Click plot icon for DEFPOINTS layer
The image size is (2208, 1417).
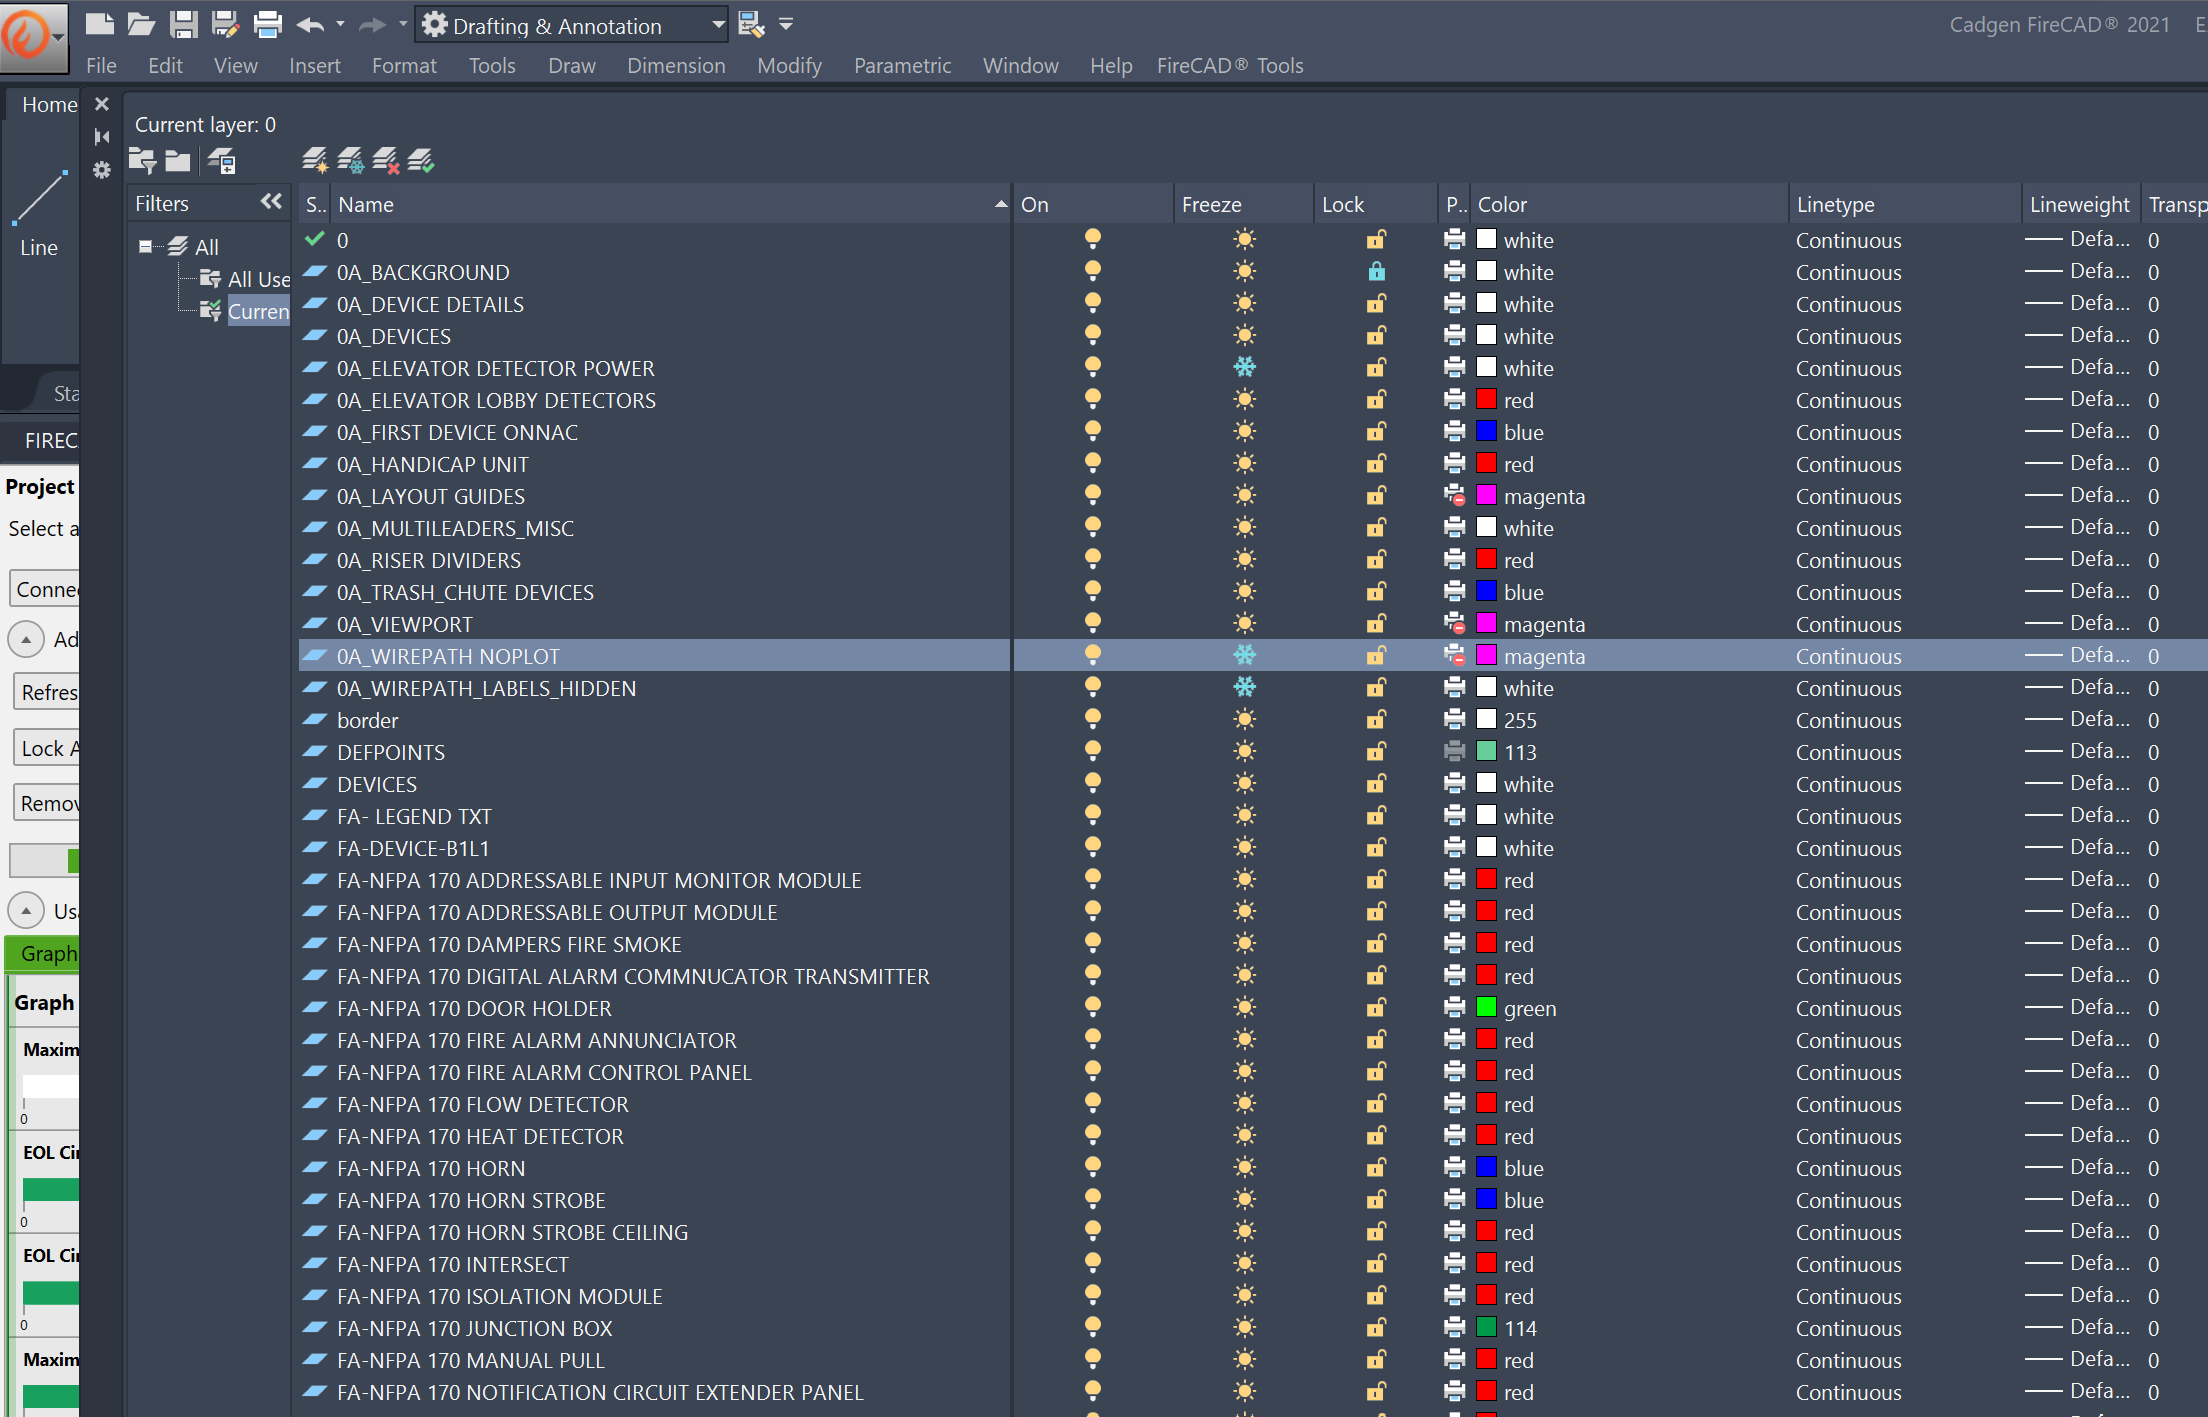point(1455,752)
